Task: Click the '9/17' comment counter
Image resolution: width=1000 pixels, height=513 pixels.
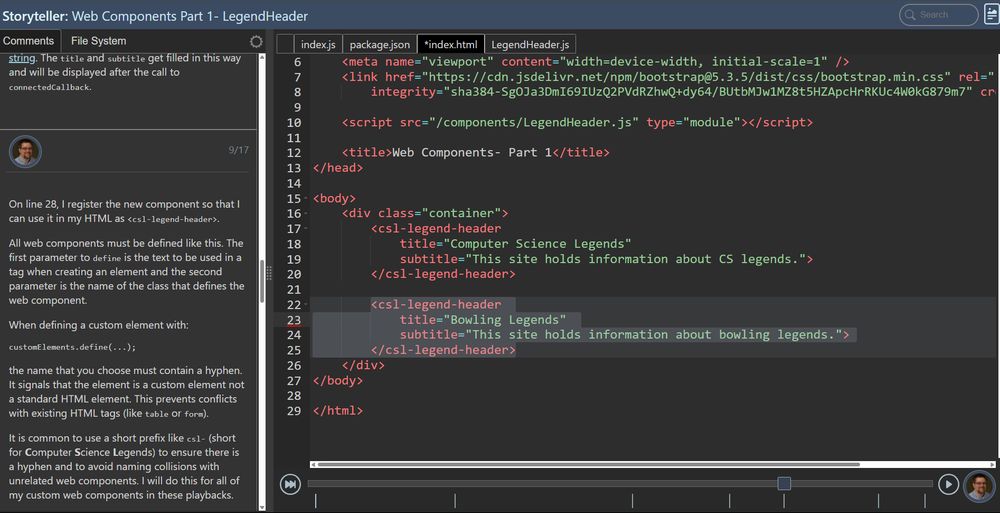Action: (x=239, y=150)
